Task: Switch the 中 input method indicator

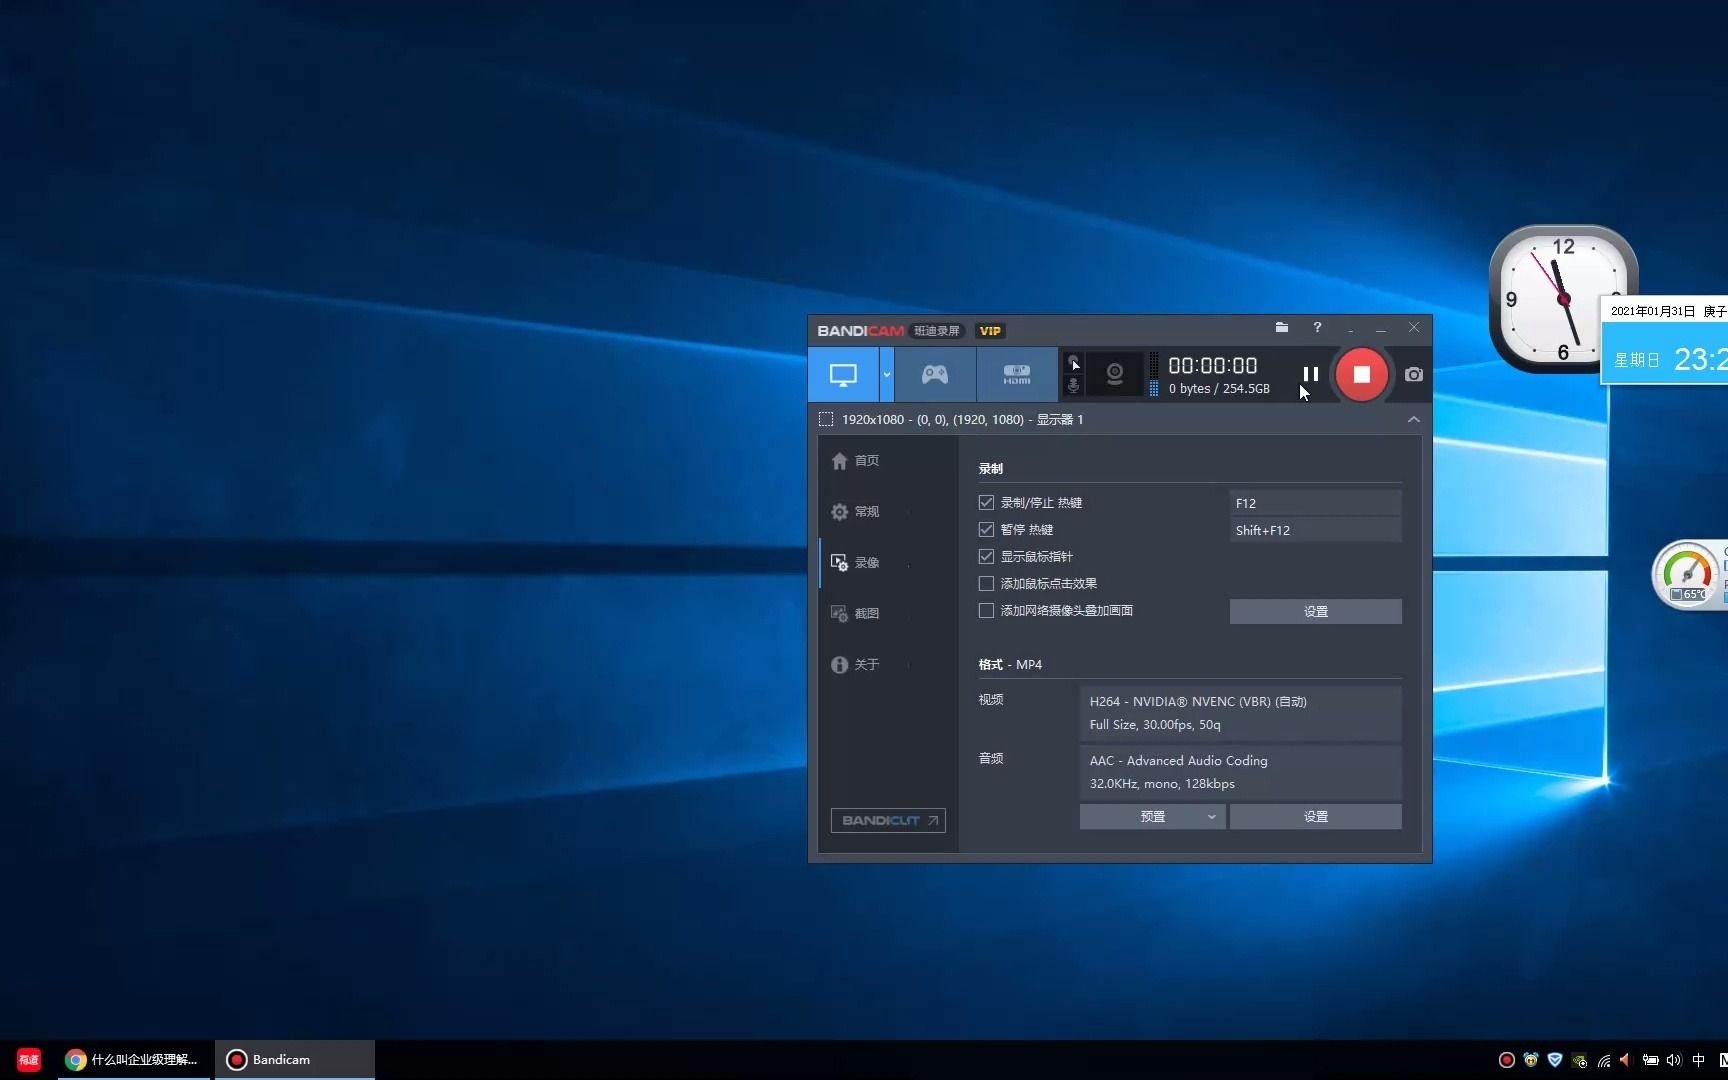Action: click(x=1698, y=1060)
